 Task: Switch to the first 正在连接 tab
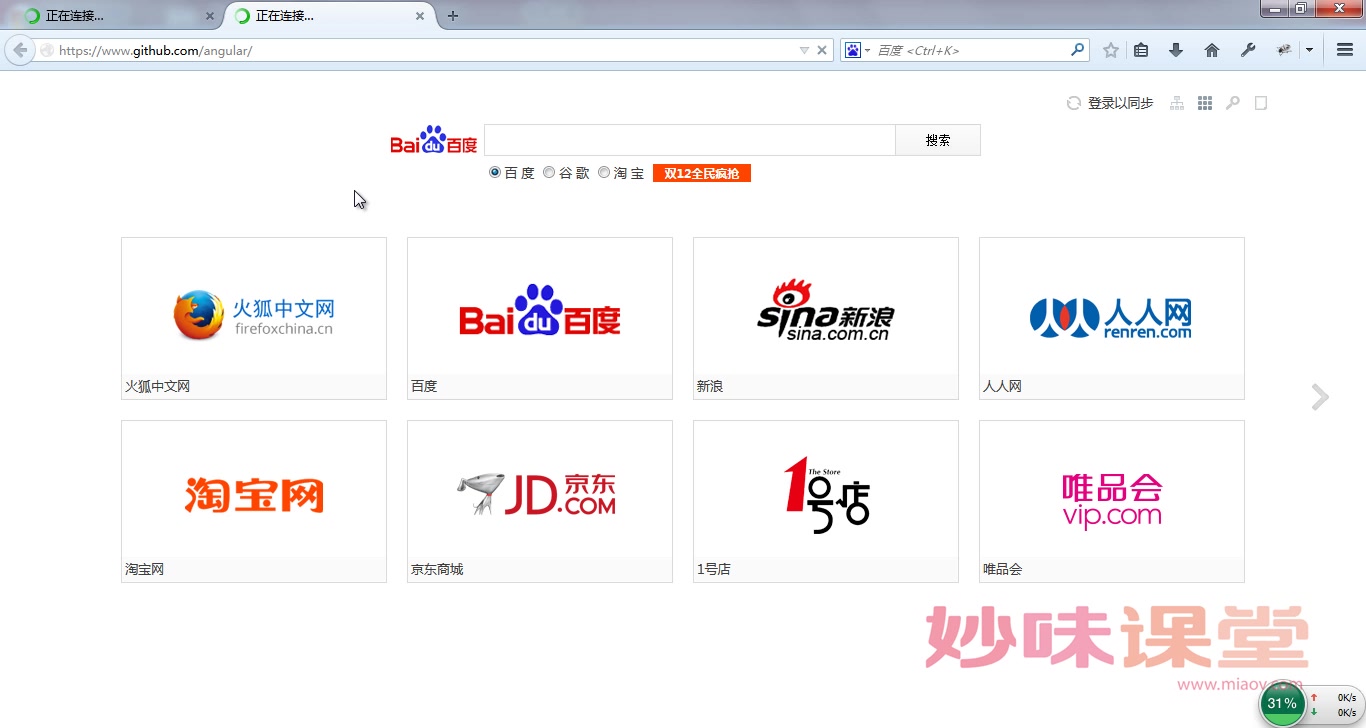click(115, 16)
